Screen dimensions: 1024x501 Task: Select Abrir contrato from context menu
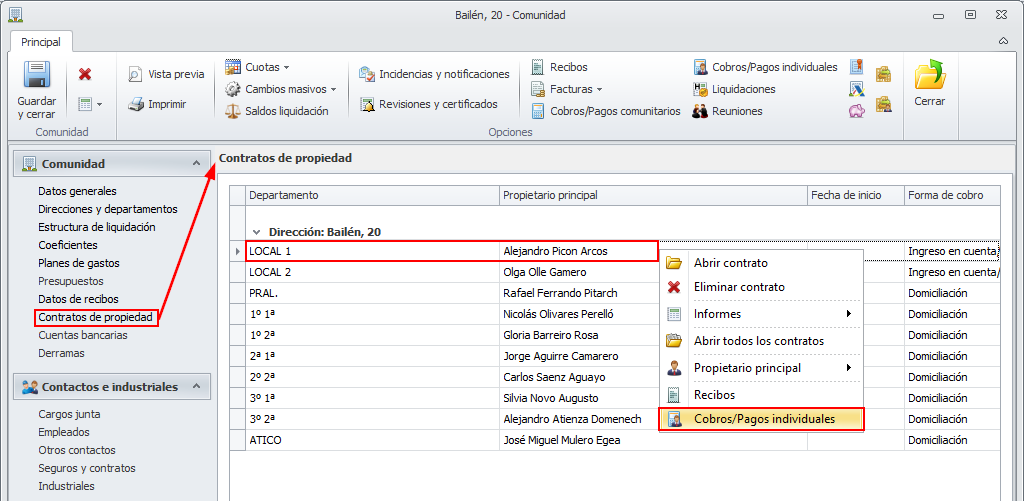[730, 263]
